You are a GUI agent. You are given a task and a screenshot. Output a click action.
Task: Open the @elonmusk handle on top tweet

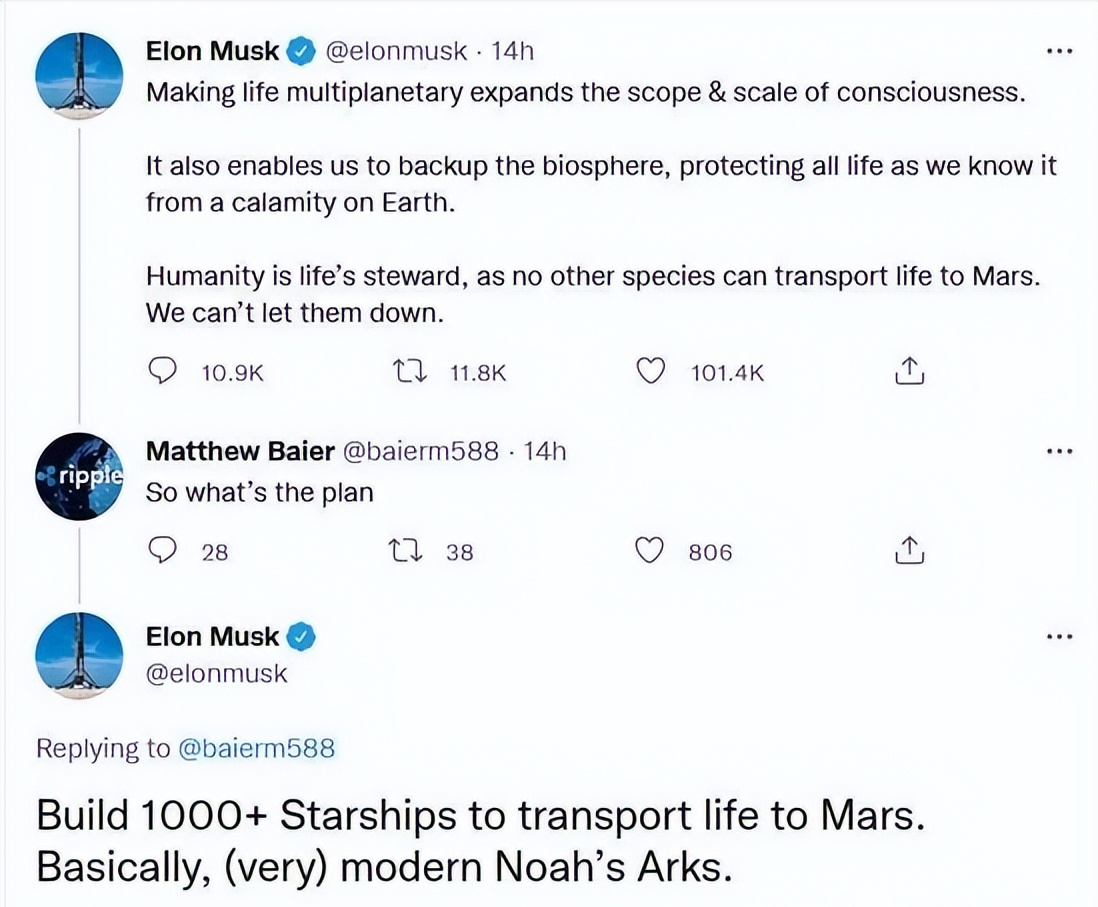pyautogui.click(x=396, y=51)
